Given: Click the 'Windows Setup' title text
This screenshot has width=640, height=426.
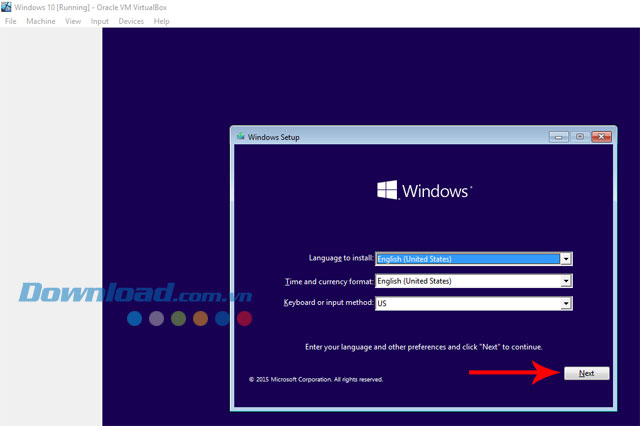Looking at the screenshot, I should pyautogui.click(x=273, y=137).
